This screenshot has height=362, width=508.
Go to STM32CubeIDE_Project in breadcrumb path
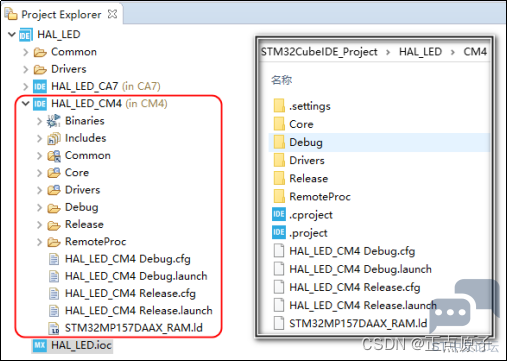click(319, 52)
